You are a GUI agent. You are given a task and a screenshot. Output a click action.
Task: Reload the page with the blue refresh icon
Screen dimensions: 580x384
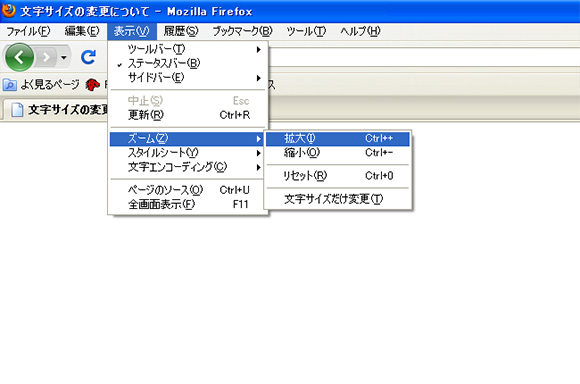click(x=88, y=57)
